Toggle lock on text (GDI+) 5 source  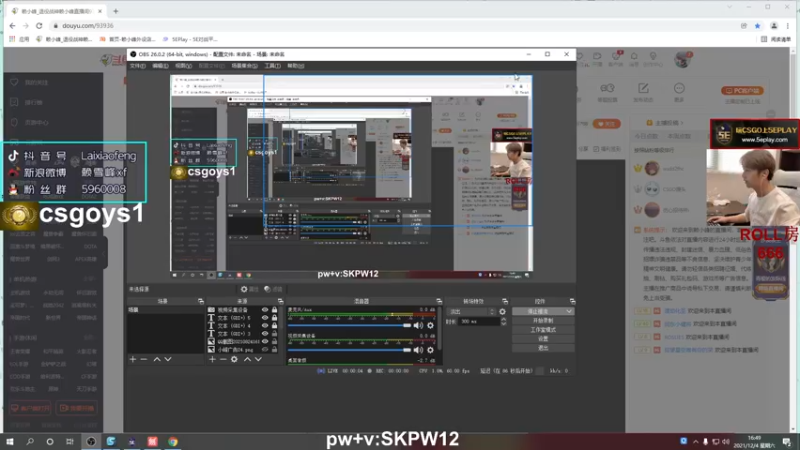pyautogui.click(x=274, y=318)
